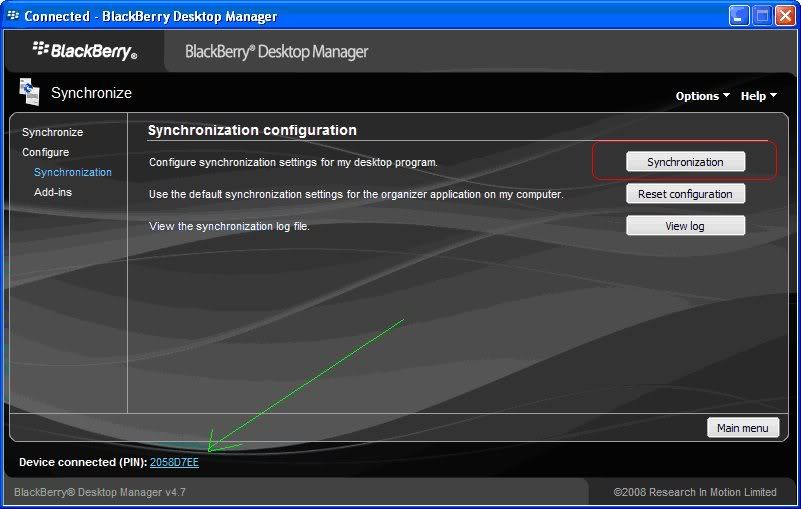801x509 pixels.
Task: Click 'Configure synchronization settings for my desktop program.' text
Action: pyautogui.click(x=293, y=163)
